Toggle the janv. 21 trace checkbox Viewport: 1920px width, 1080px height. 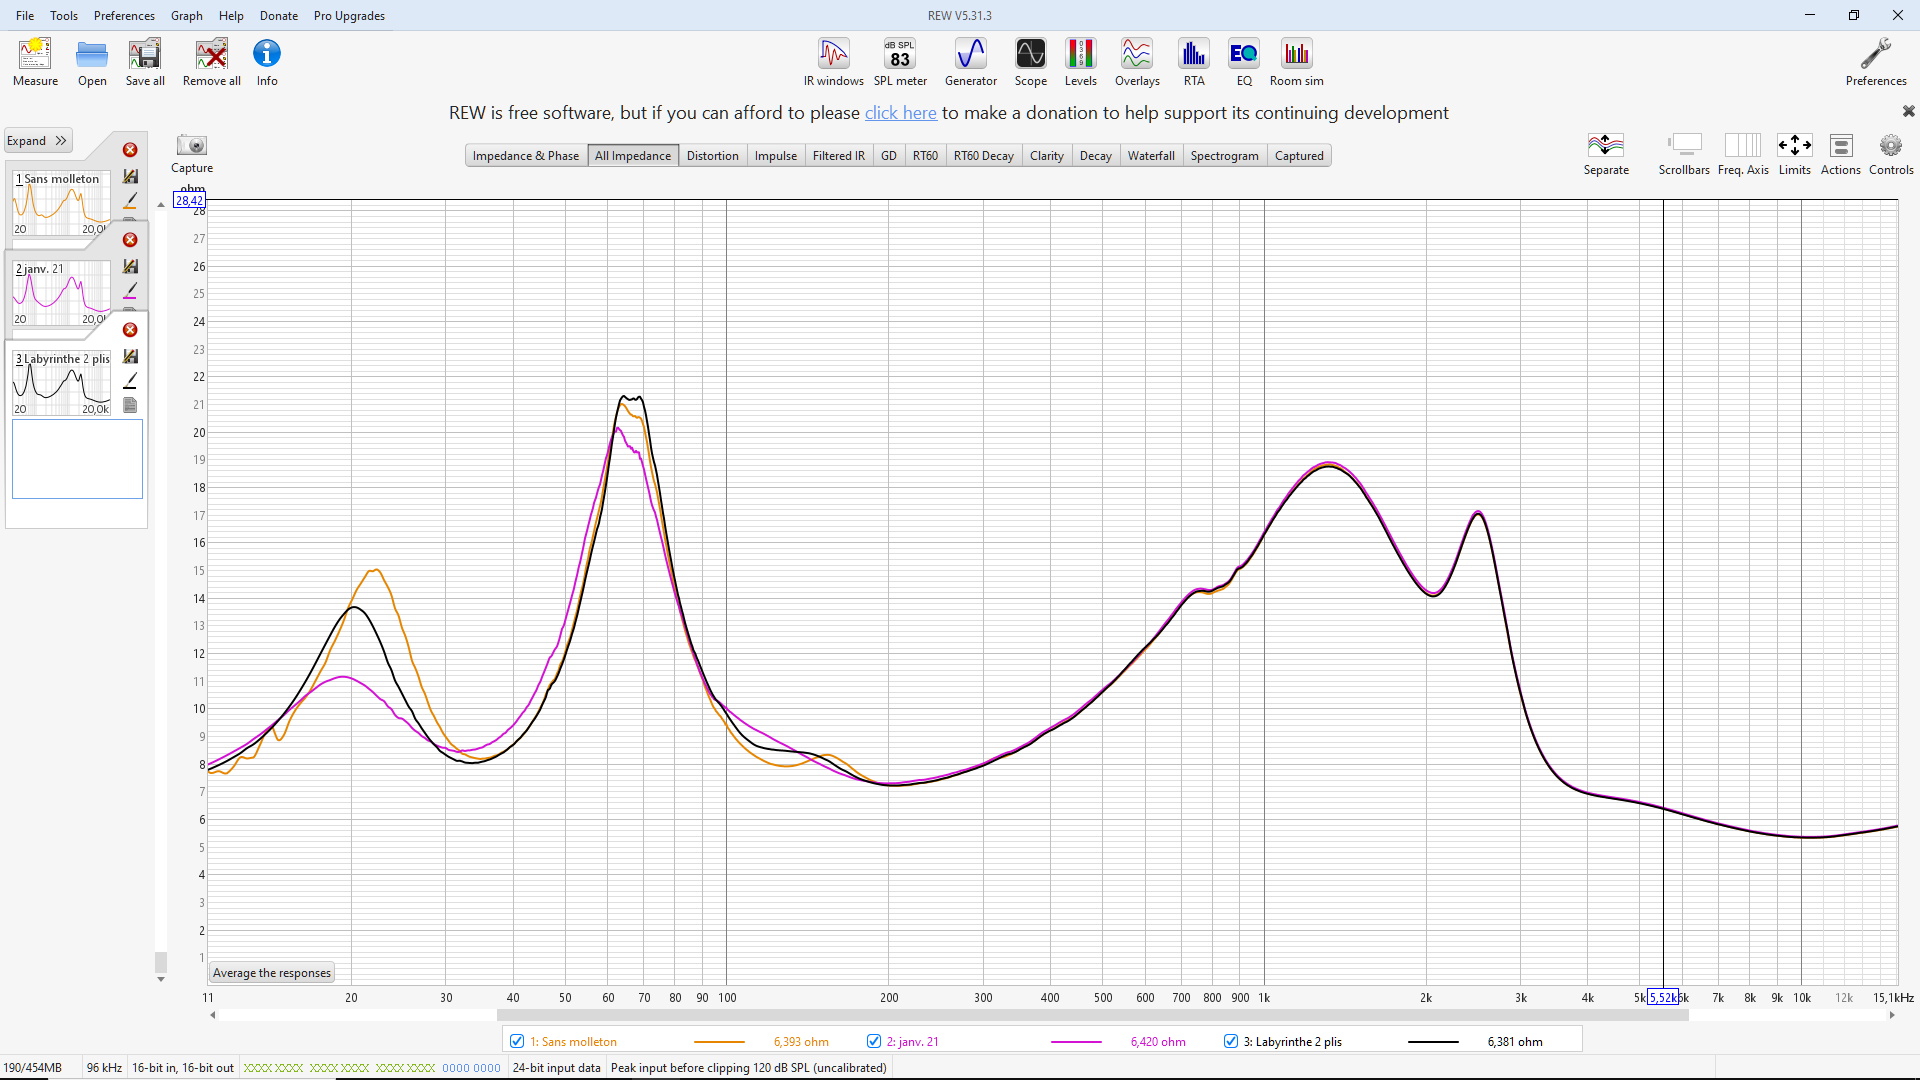tap(874, 1041)
